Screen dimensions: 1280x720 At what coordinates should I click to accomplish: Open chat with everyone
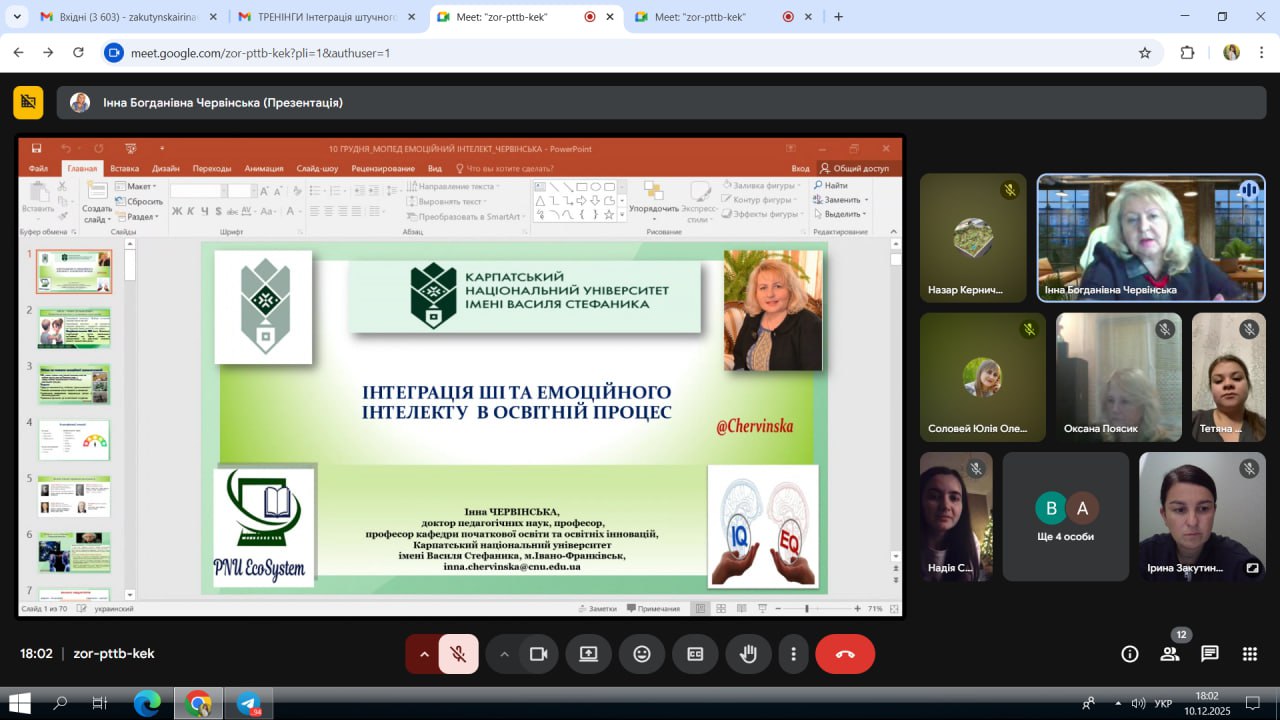point(1210,654)
